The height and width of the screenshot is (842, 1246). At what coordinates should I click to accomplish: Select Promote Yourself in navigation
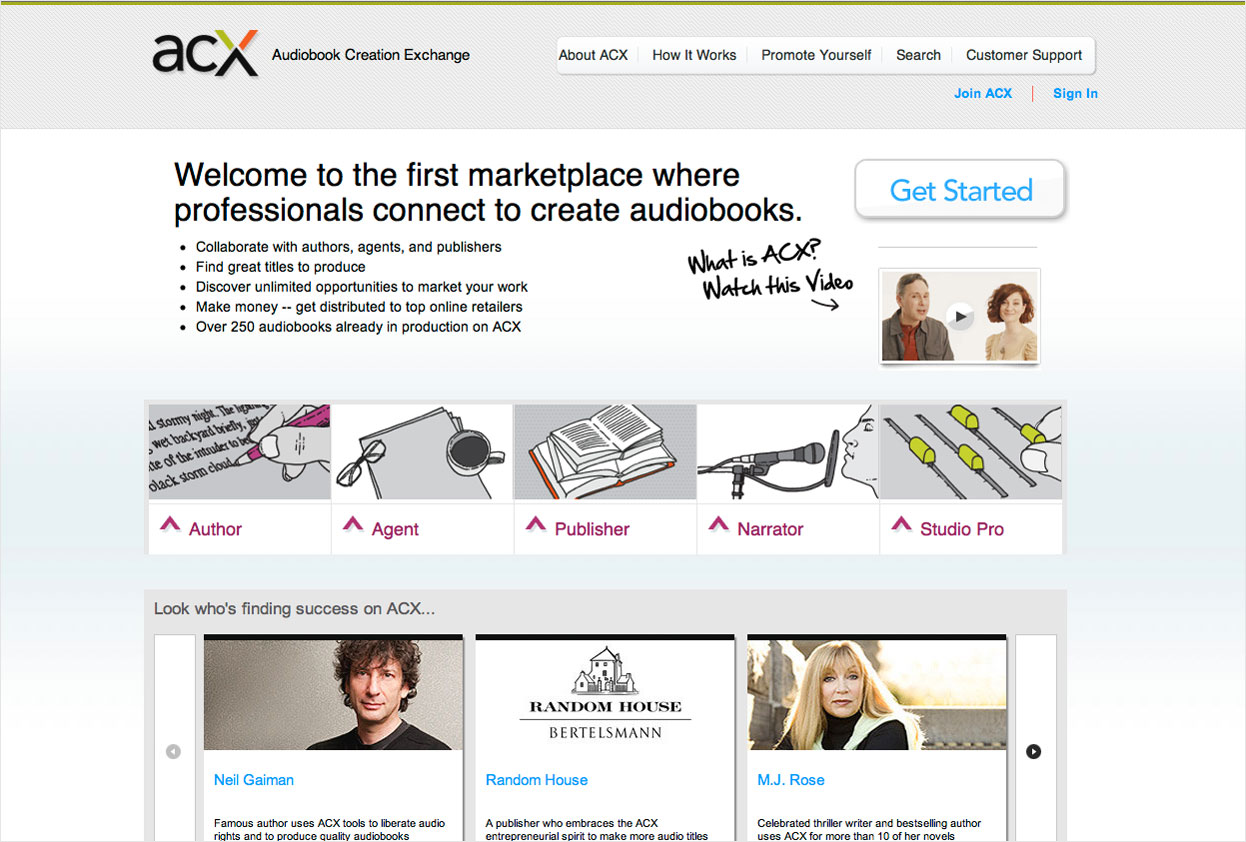(x=816, y=55)
